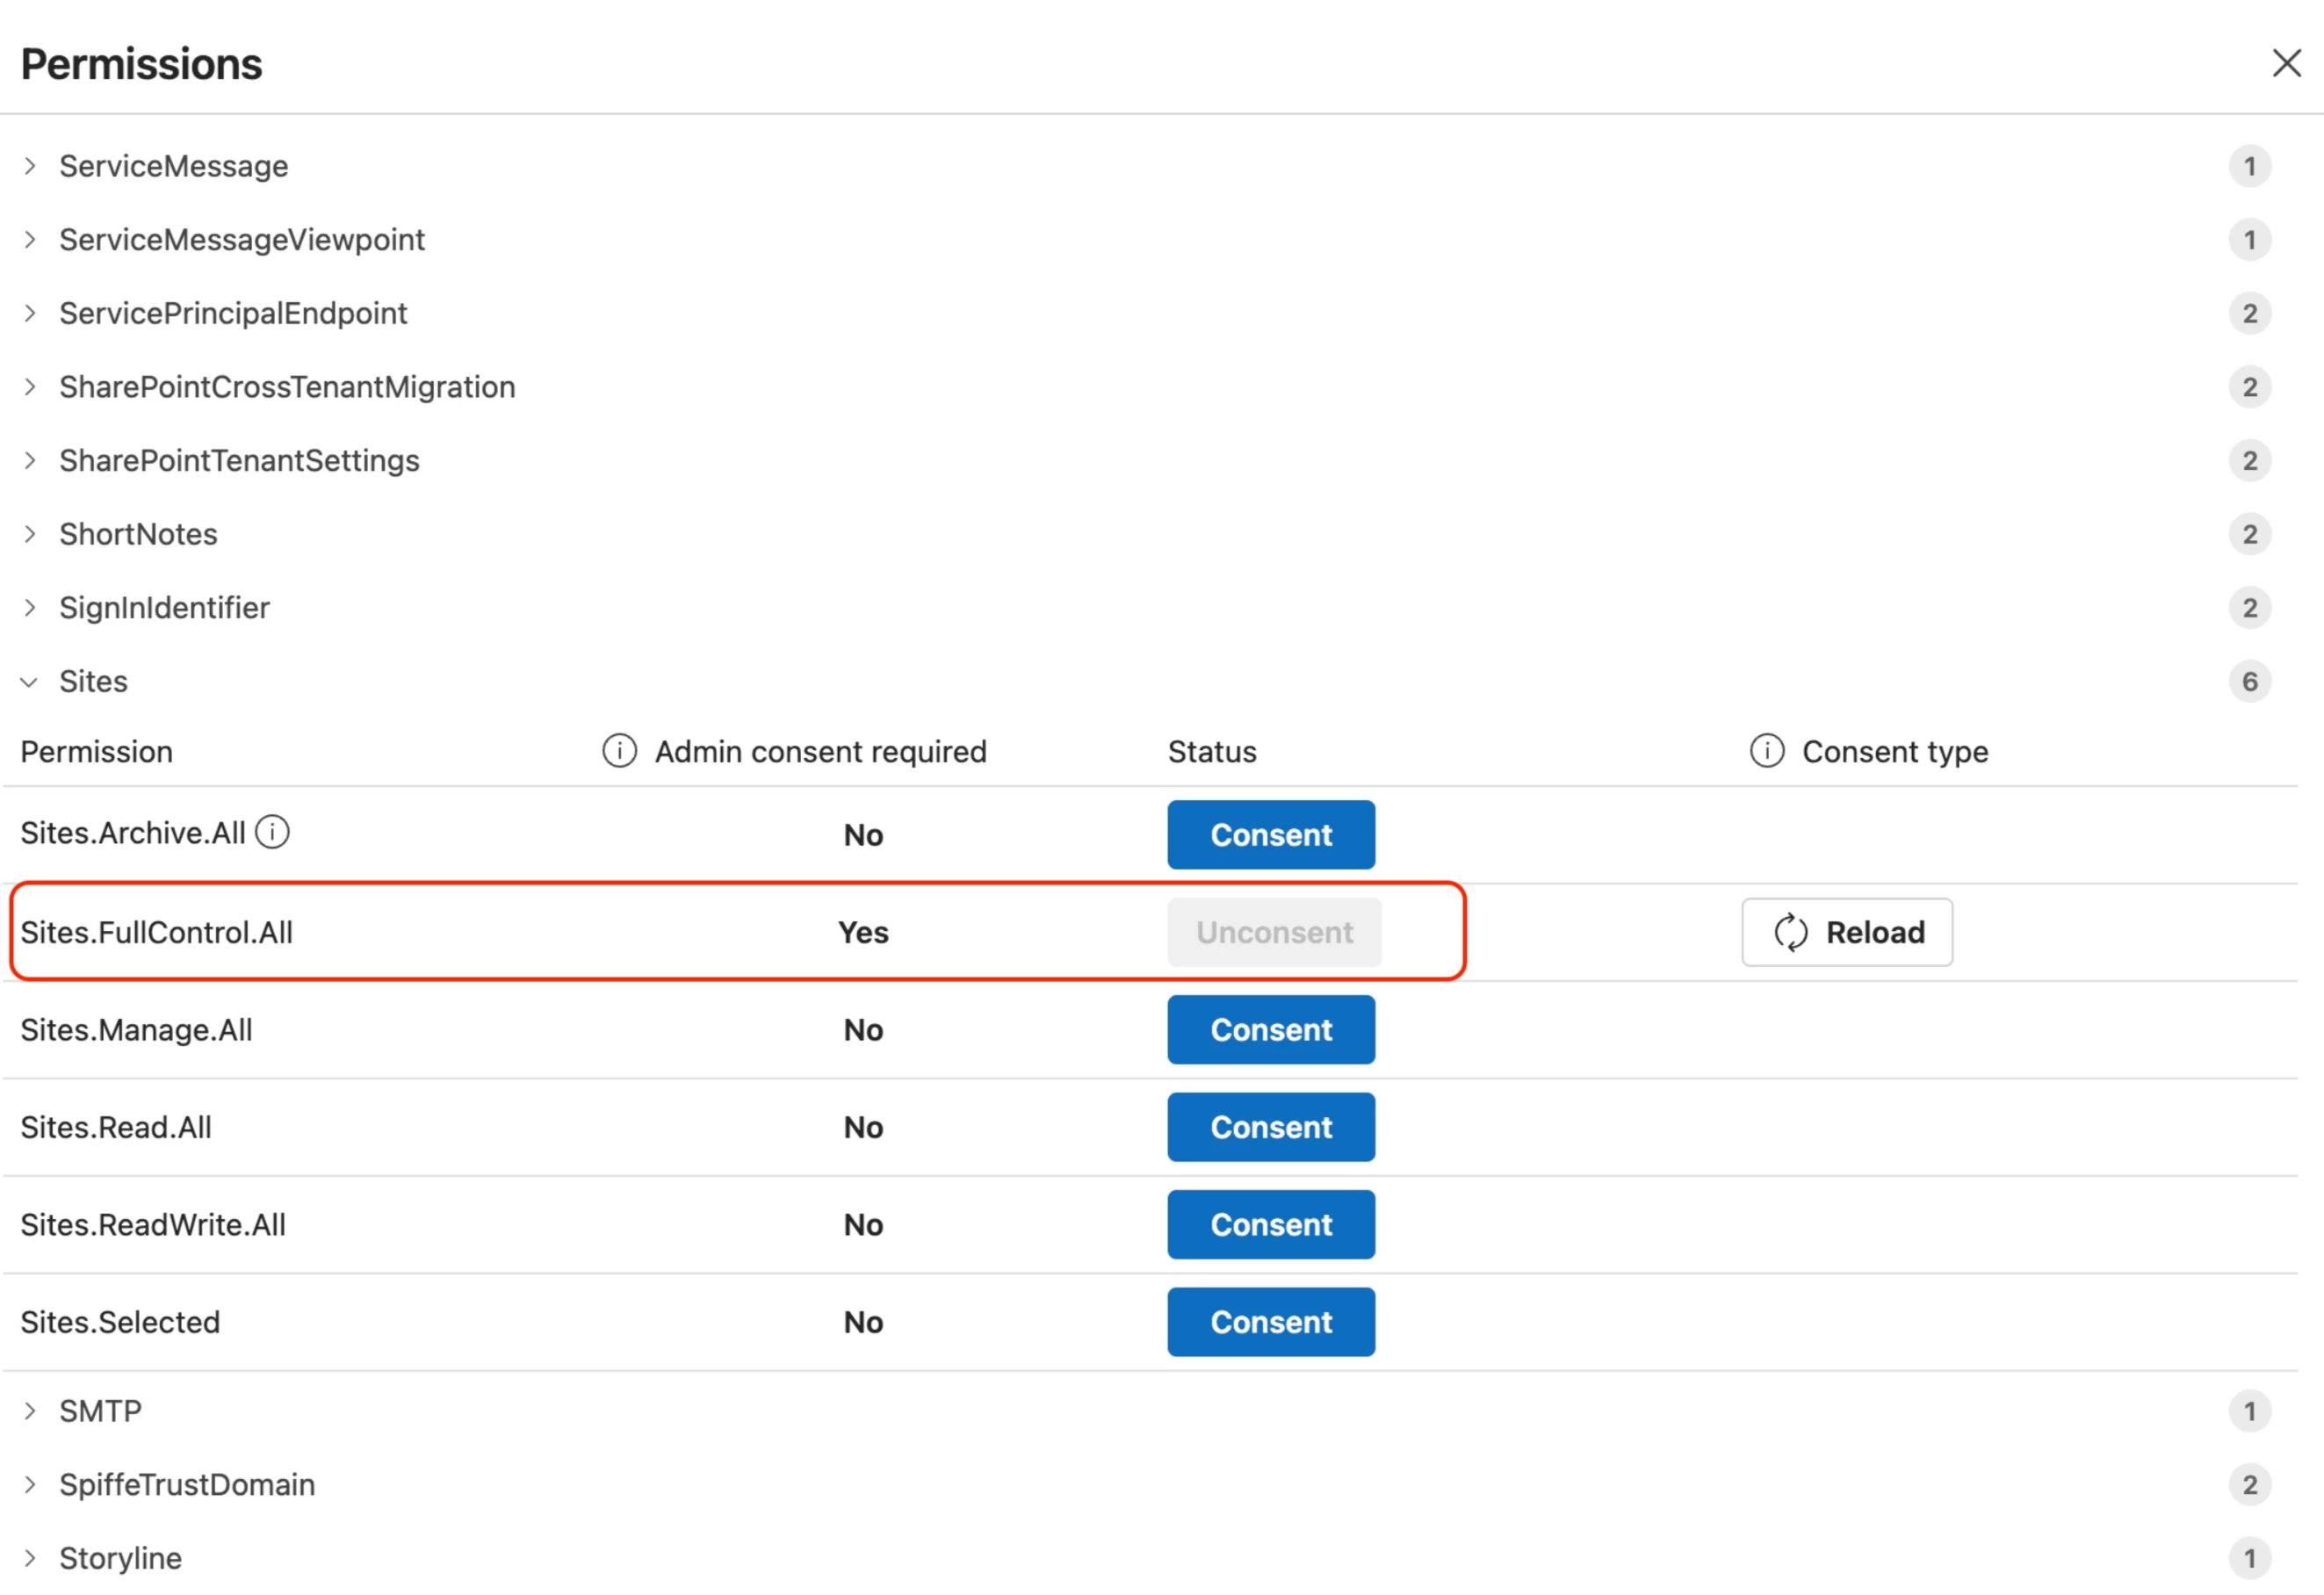Expand the SignInIdentifier group
Viewport: 2324px width, 1595px height.
[30, 608]
